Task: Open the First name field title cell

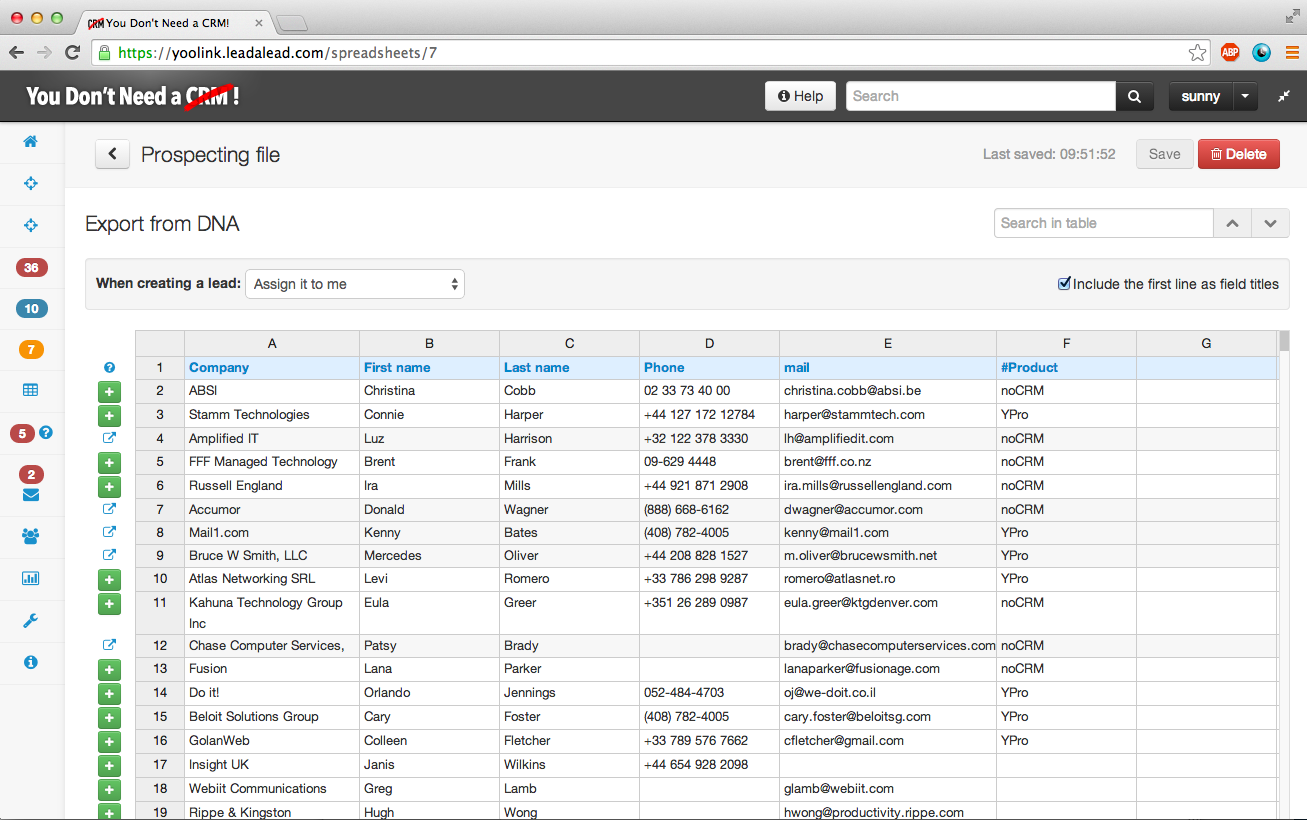Action: [x=429, y=368]
